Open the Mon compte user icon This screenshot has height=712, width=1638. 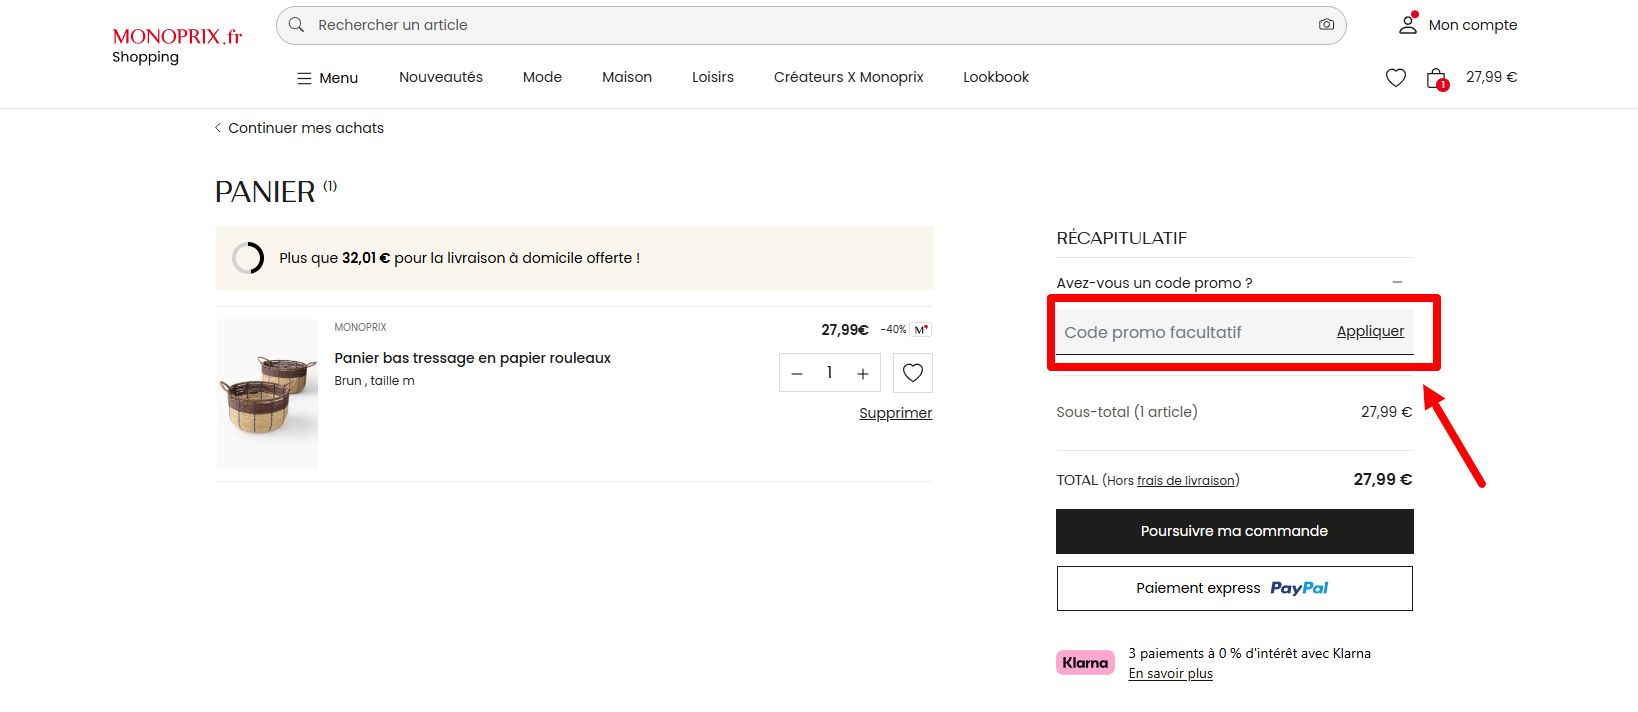click(x=1408, y=24)
